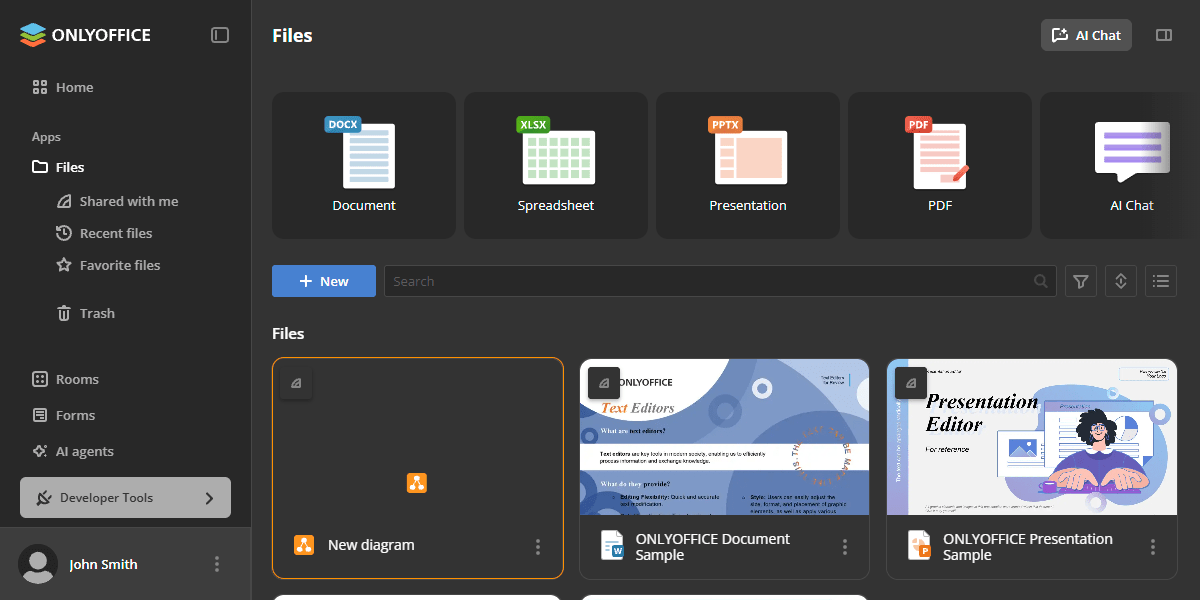1200x600 pixels.
Task: Click the John Smith name
Action: pos(104,564)
